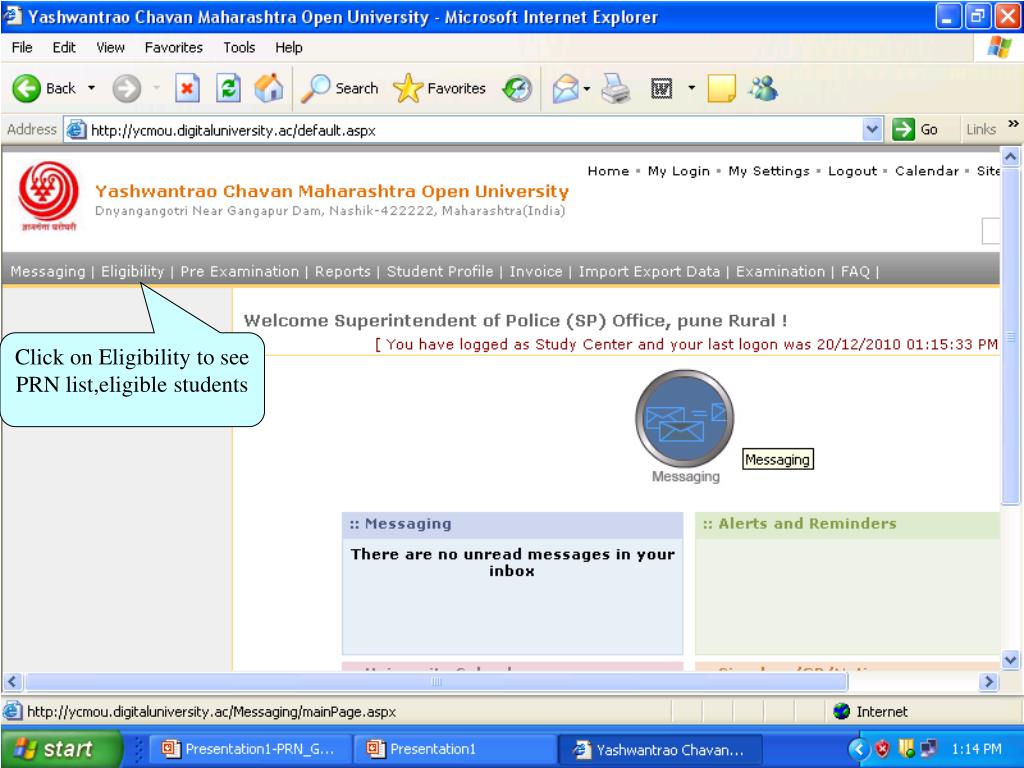The image size is (1024, 768).
Task: Expand hidden tray icons chevron
Action: coord(859,749)
